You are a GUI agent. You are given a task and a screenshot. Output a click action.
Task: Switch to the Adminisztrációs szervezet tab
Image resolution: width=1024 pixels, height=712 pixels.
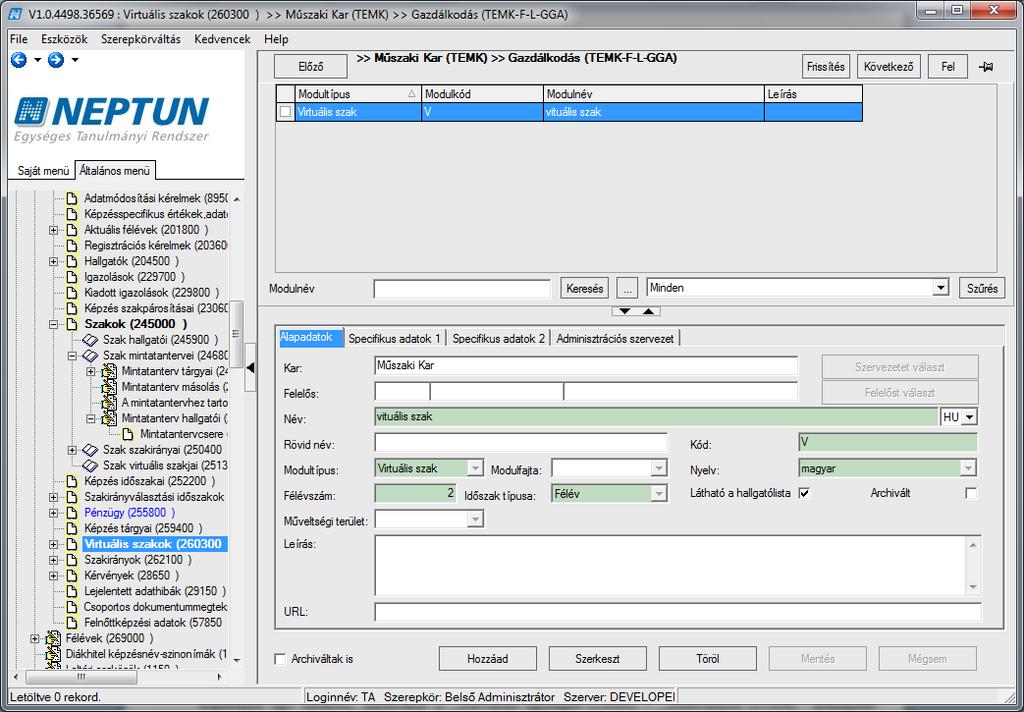(615, 338)
